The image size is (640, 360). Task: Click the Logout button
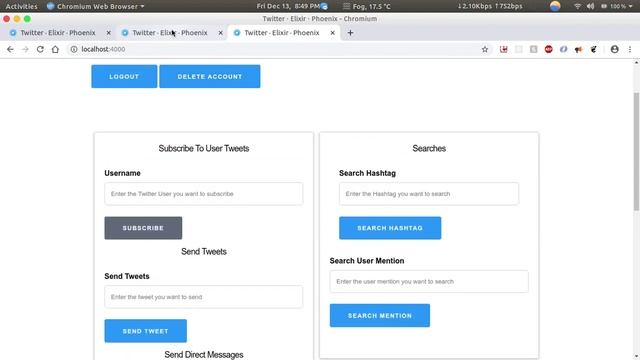[124, 76]
